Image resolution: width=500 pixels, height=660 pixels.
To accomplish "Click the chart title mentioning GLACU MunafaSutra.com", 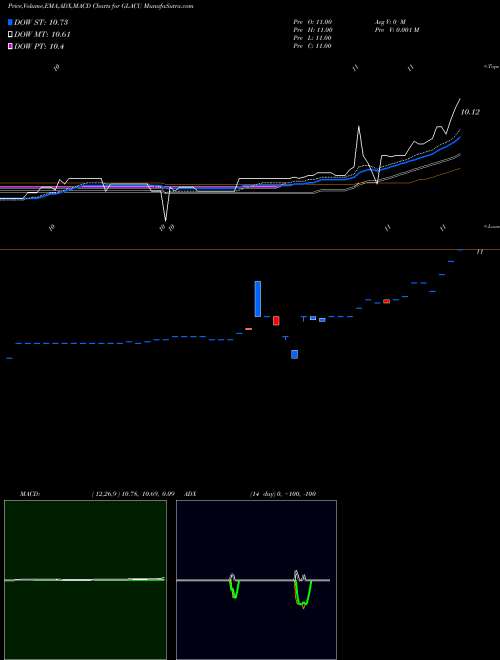I will [101, 6].
